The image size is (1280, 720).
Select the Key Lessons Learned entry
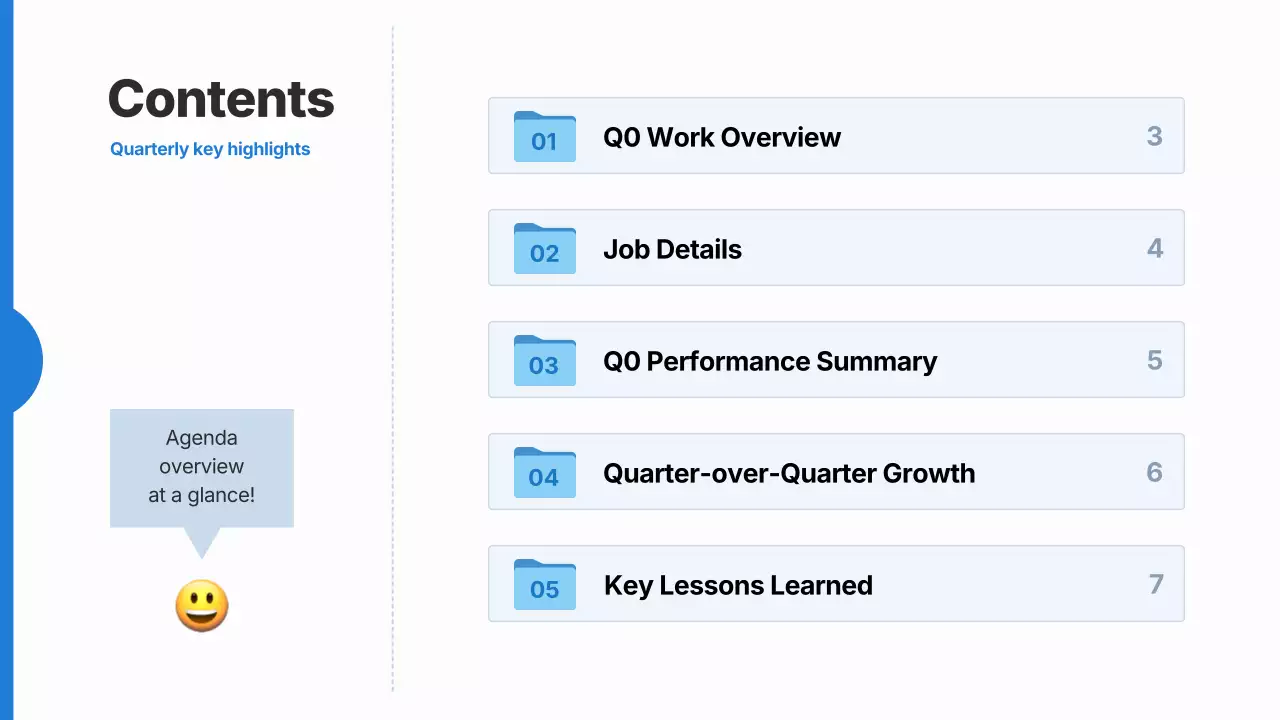pos(738,585)
